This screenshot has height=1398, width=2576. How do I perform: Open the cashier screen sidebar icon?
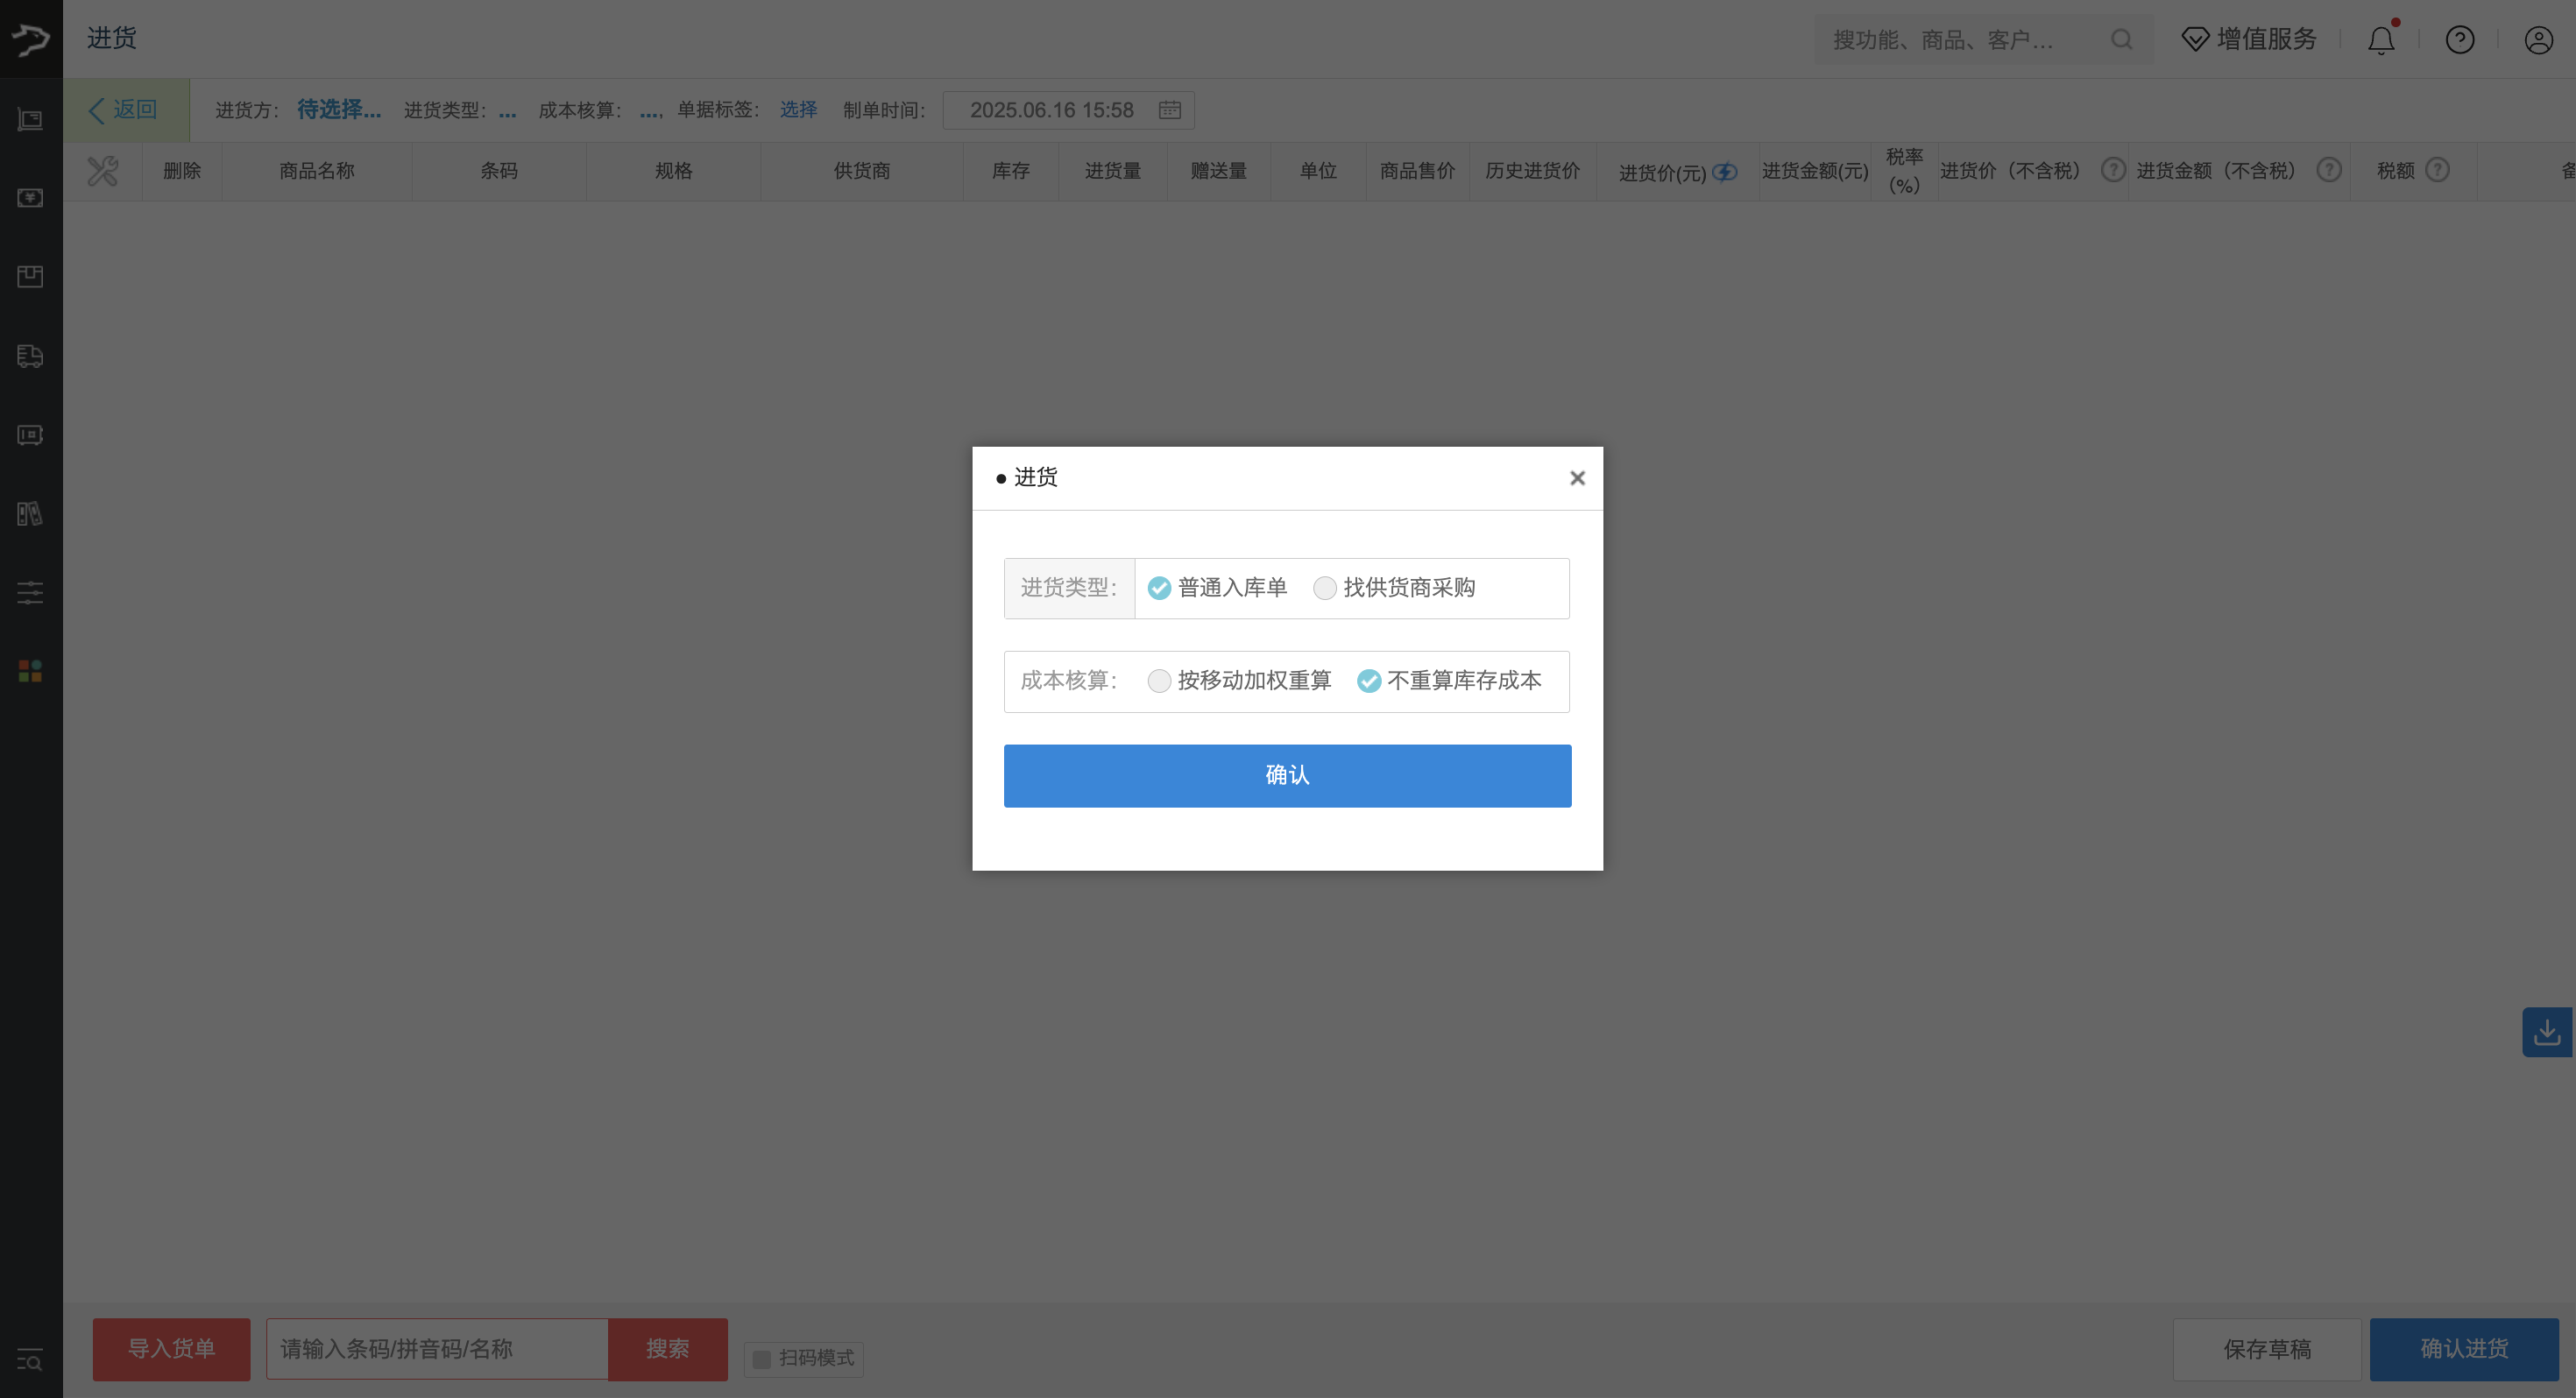tap(30, 120)
